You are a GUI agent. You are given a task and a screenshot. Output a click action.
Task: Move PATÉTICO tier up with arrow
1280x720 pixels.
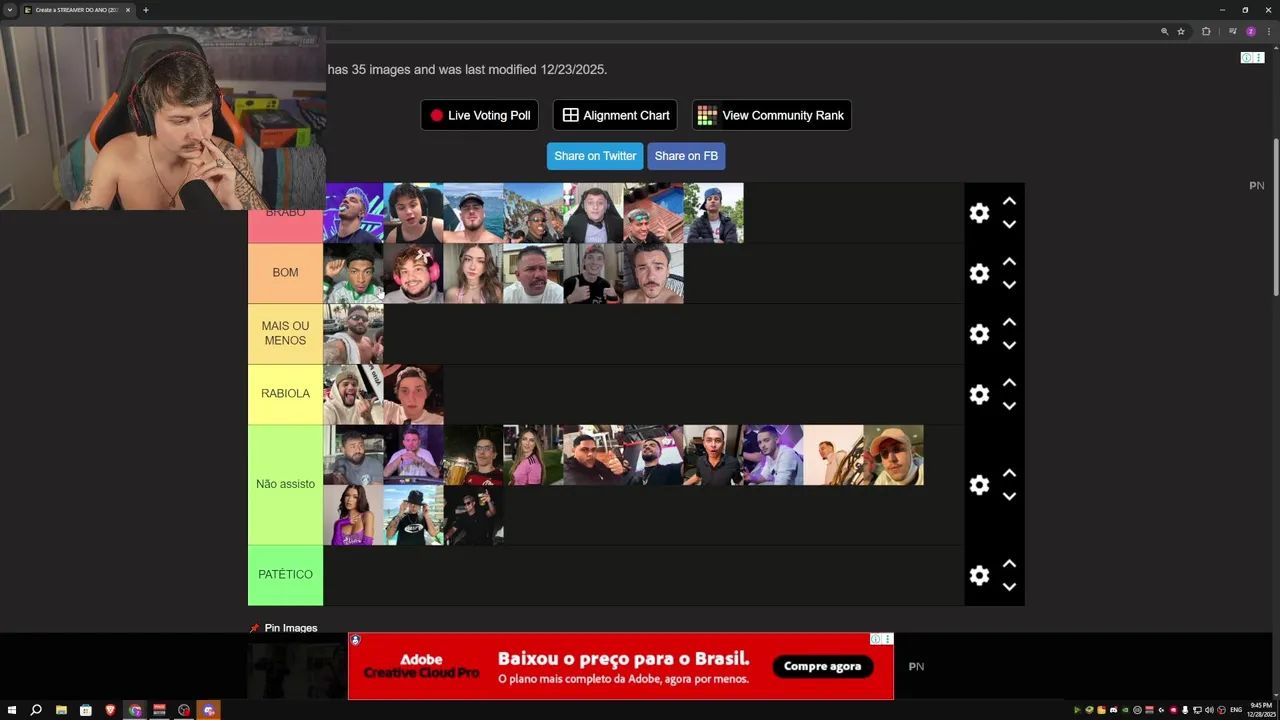[1009, 563]
